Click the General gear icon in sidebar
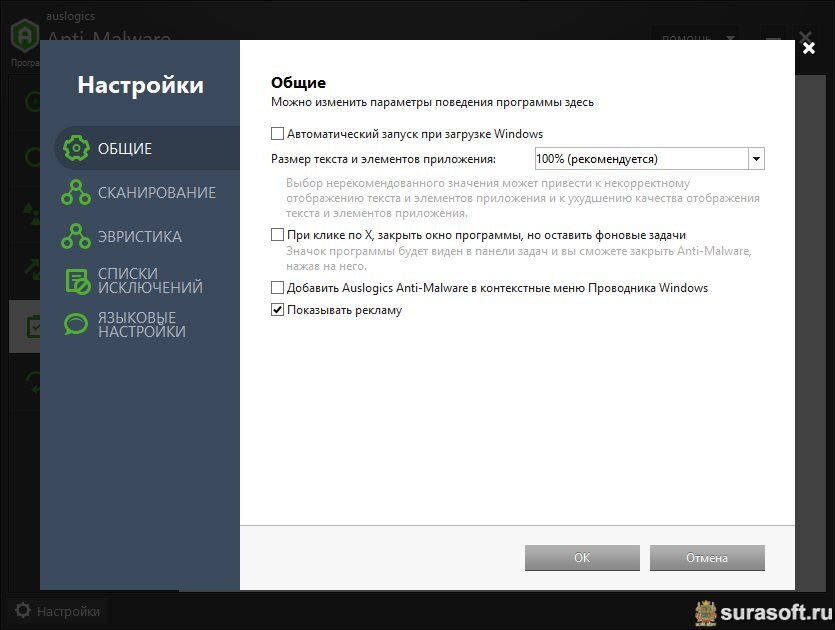This screenshot has width=835, height=630. tap(77, 148)
